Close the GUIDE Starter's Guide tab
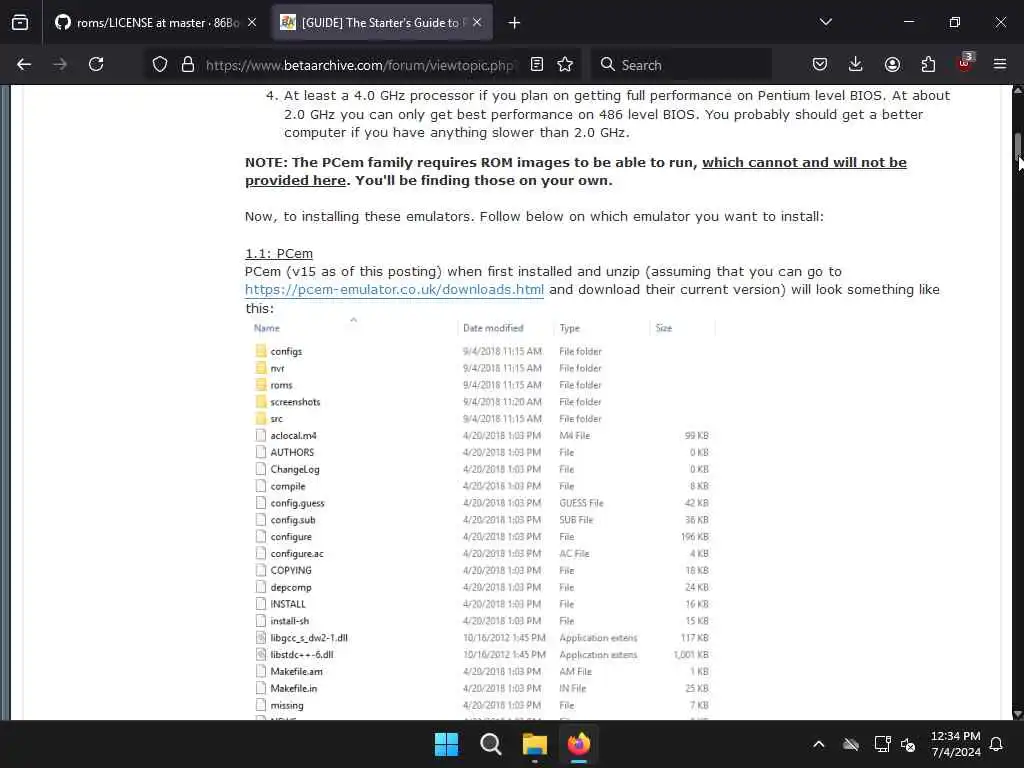Image resolution: width=1024 pixels, height=768 pixels. (477, 23)
